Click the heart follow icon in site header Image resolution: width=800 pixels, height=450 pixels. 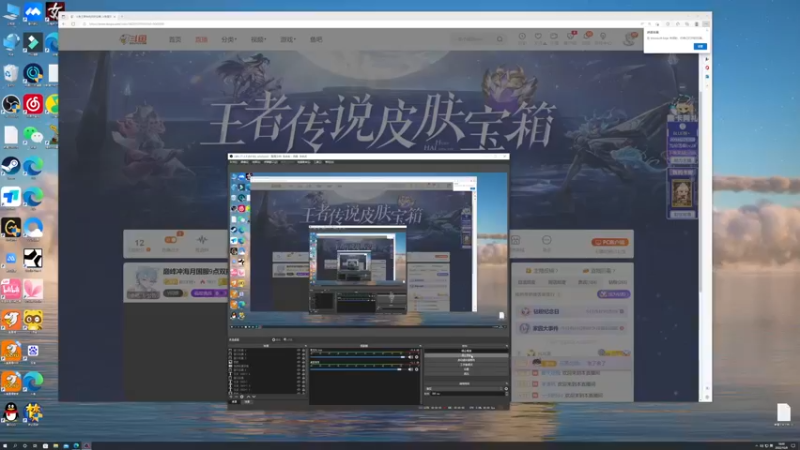click(538, 37)
